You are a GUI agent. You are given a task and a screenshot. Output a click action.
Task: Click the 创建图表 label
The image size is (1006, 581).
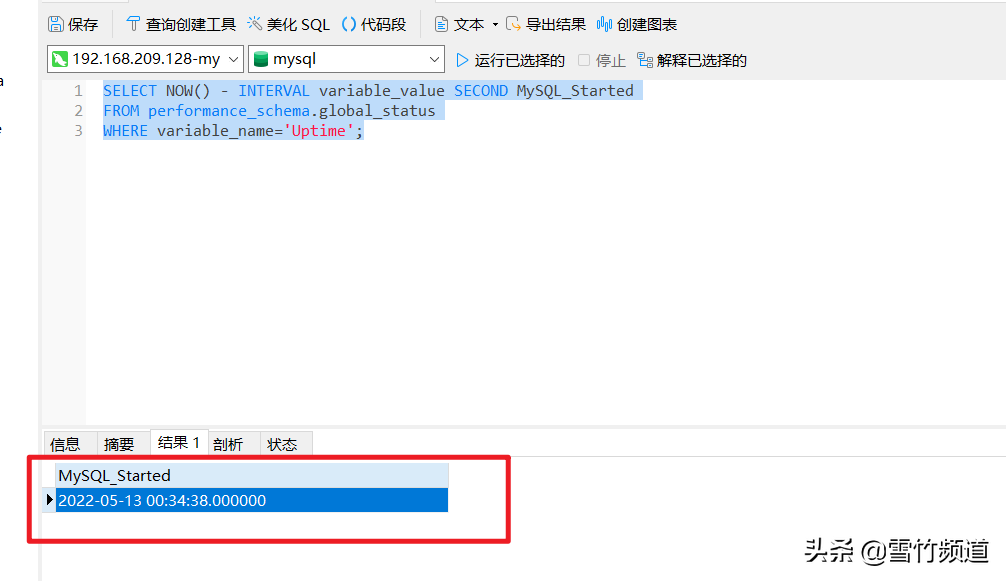(x=647, y=24)
